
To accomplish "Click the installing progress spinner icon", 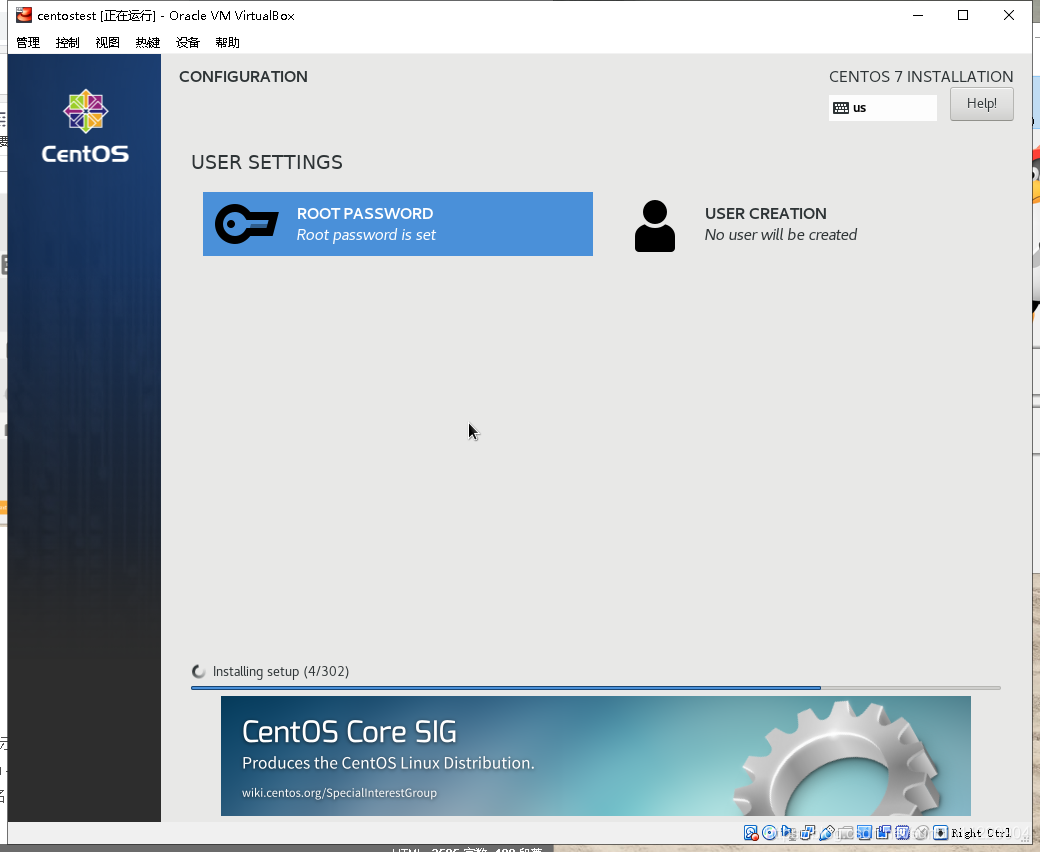I will [x=198, y=672].
